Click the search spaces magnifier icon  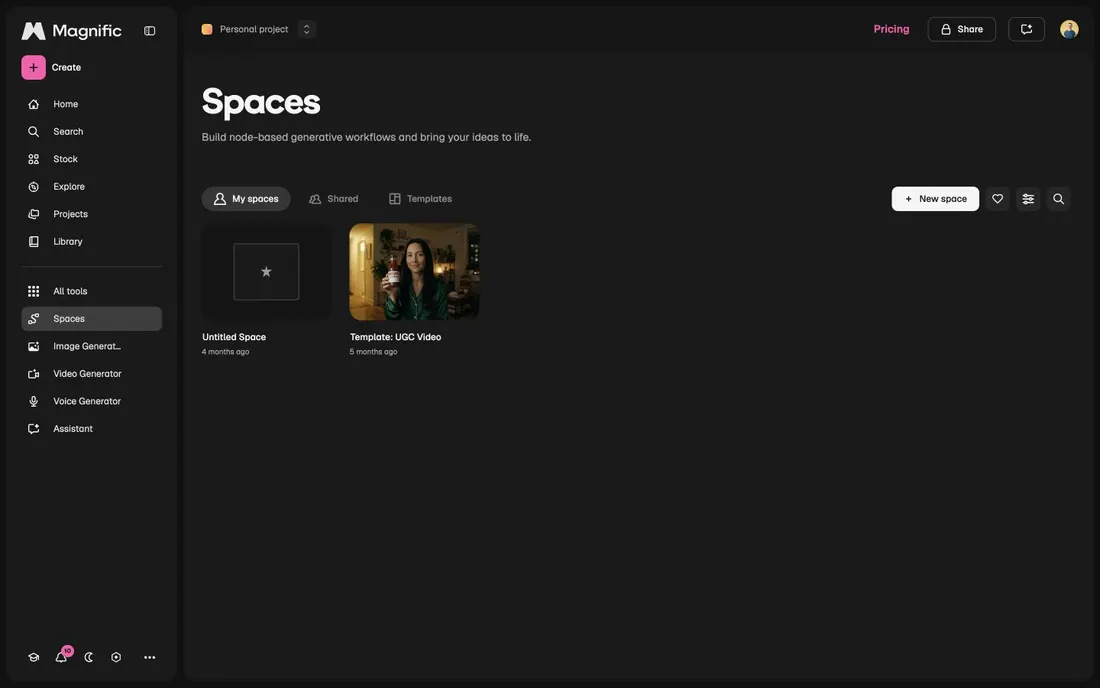[x=1058, y=198]
